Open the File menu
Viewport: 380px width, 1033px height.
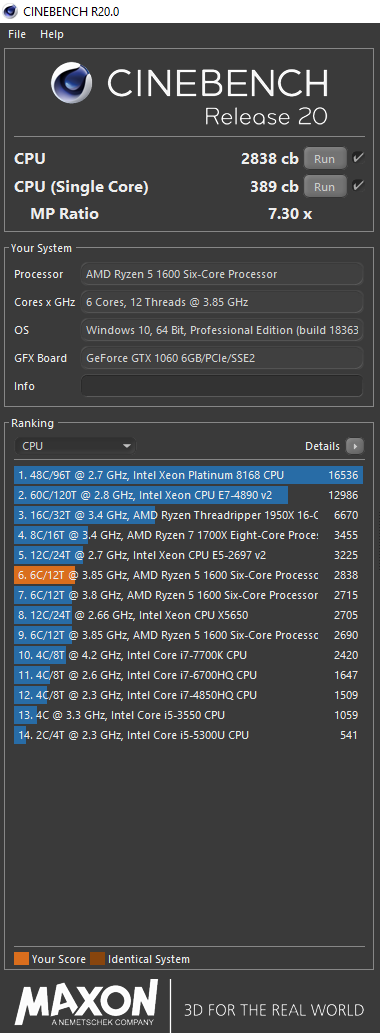click(17, 34)
